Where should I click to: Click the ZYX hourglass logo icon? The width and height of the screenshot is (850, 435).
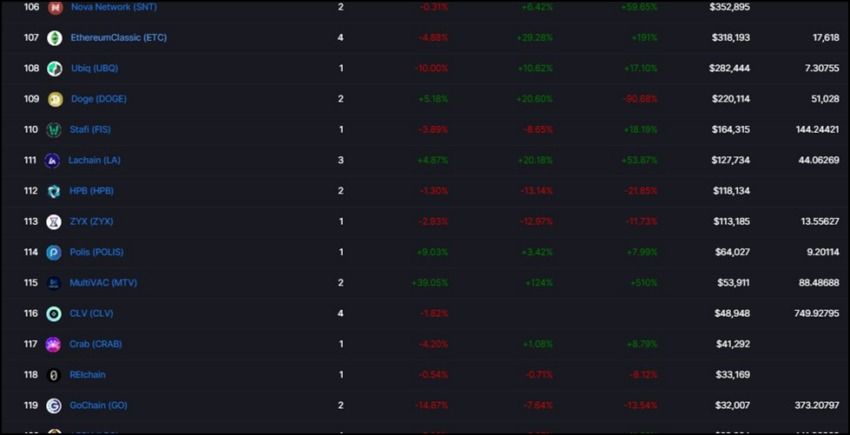pyautogui.click(x=54, y=222)
